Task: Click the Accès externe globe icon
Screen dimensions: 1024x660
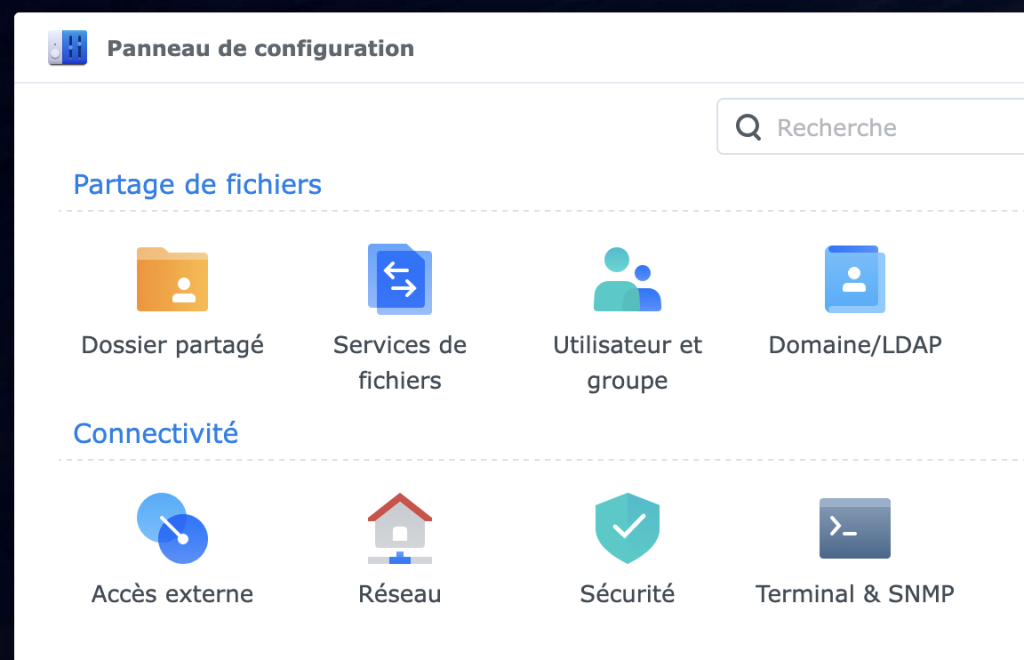Action: [x=172, y=528]
